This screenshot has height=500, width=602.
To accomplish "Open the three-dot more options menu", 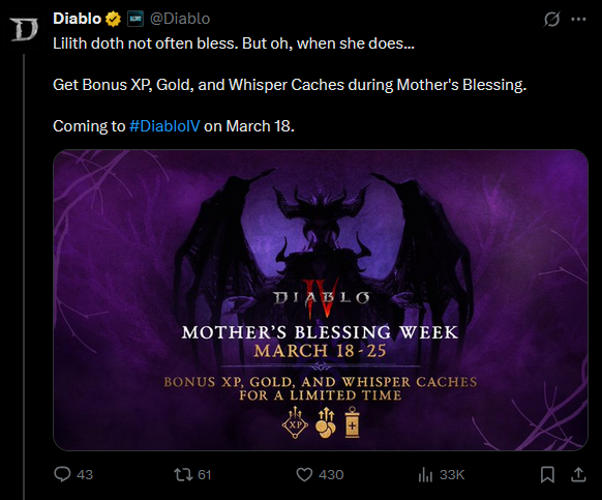I will tap(578, 19).
